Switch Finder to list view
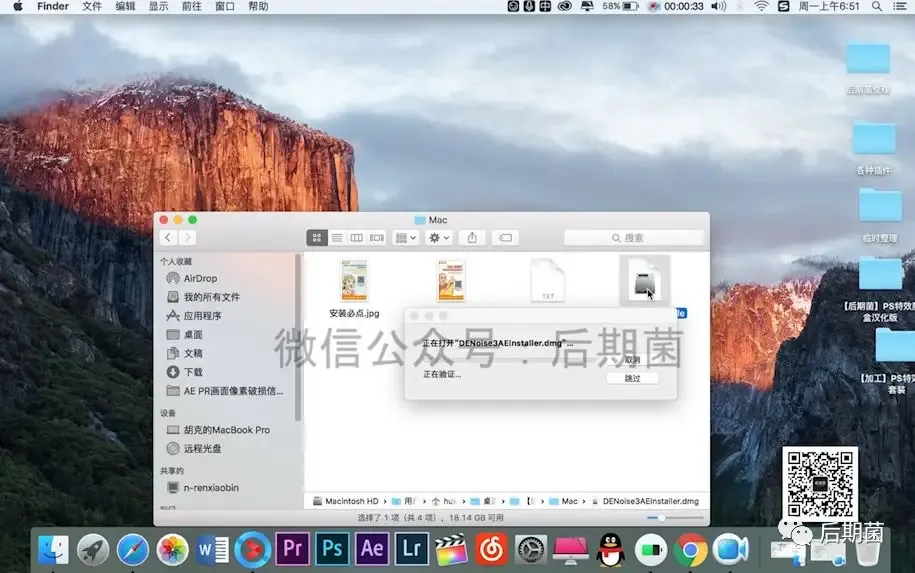 (337, 237)
